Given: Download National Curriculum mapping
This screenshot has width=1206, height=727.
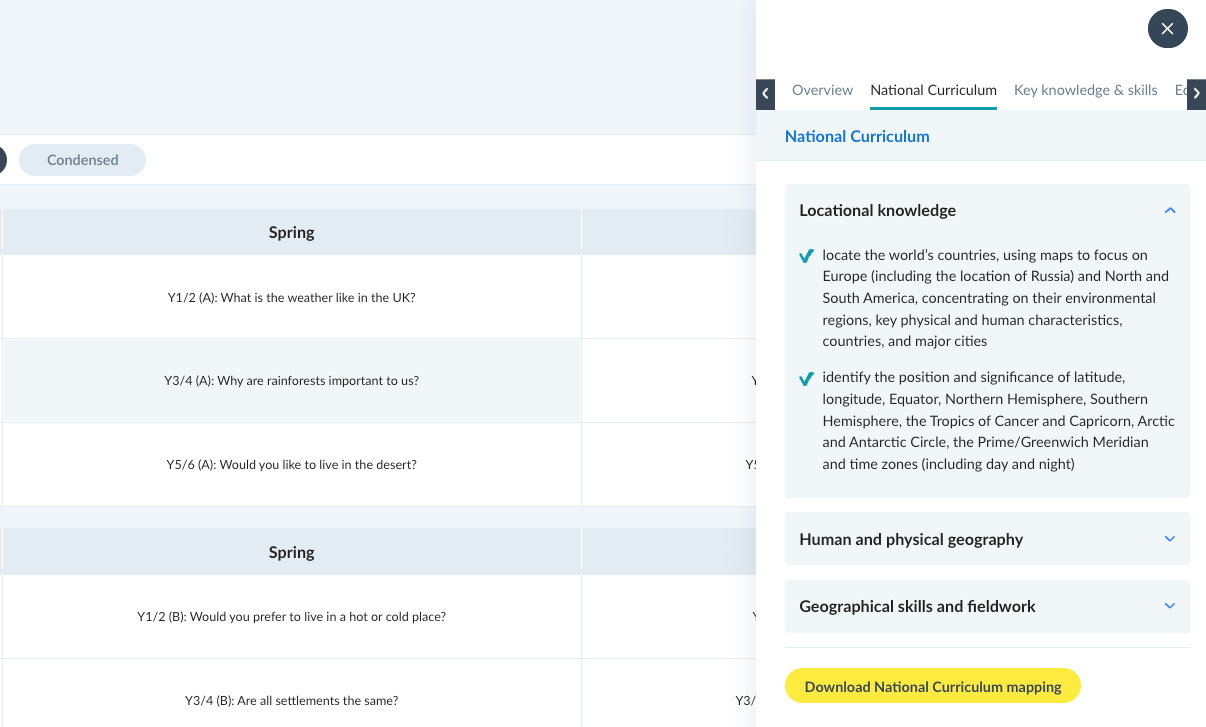Looking at the screenshot, I should click(x=933, y=687).
